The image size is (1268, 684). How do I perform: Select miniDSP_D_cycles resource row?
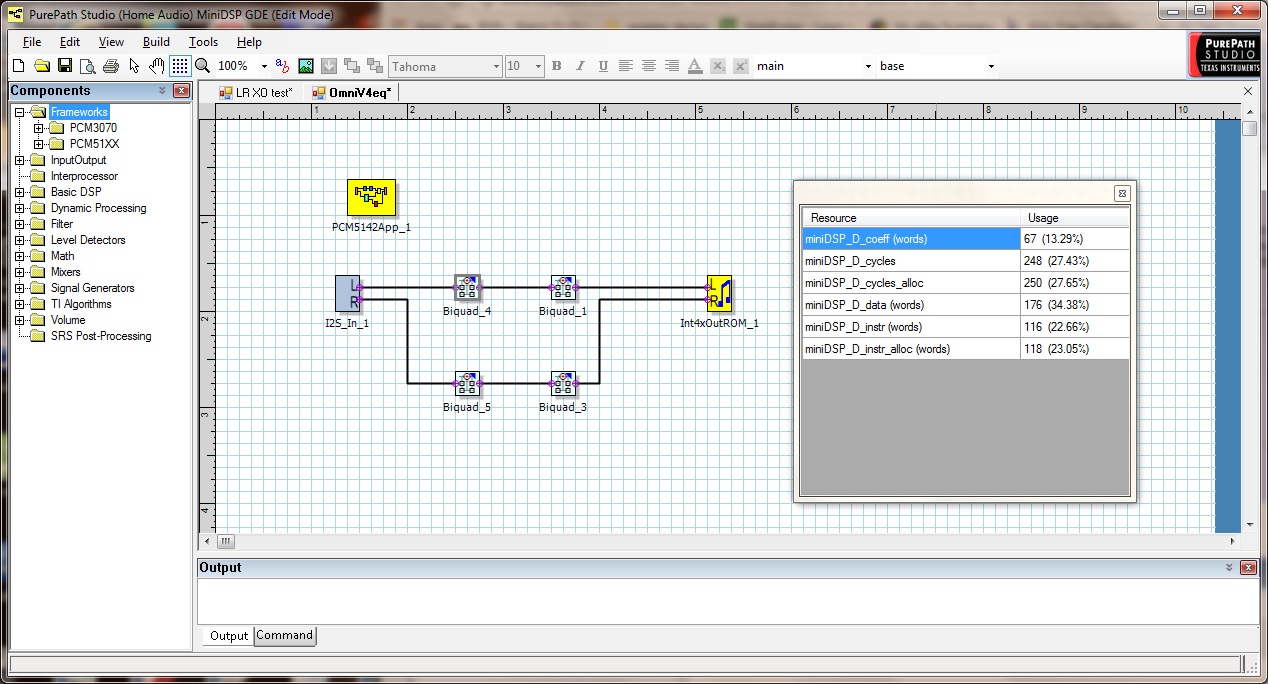[x=966, y=261]
